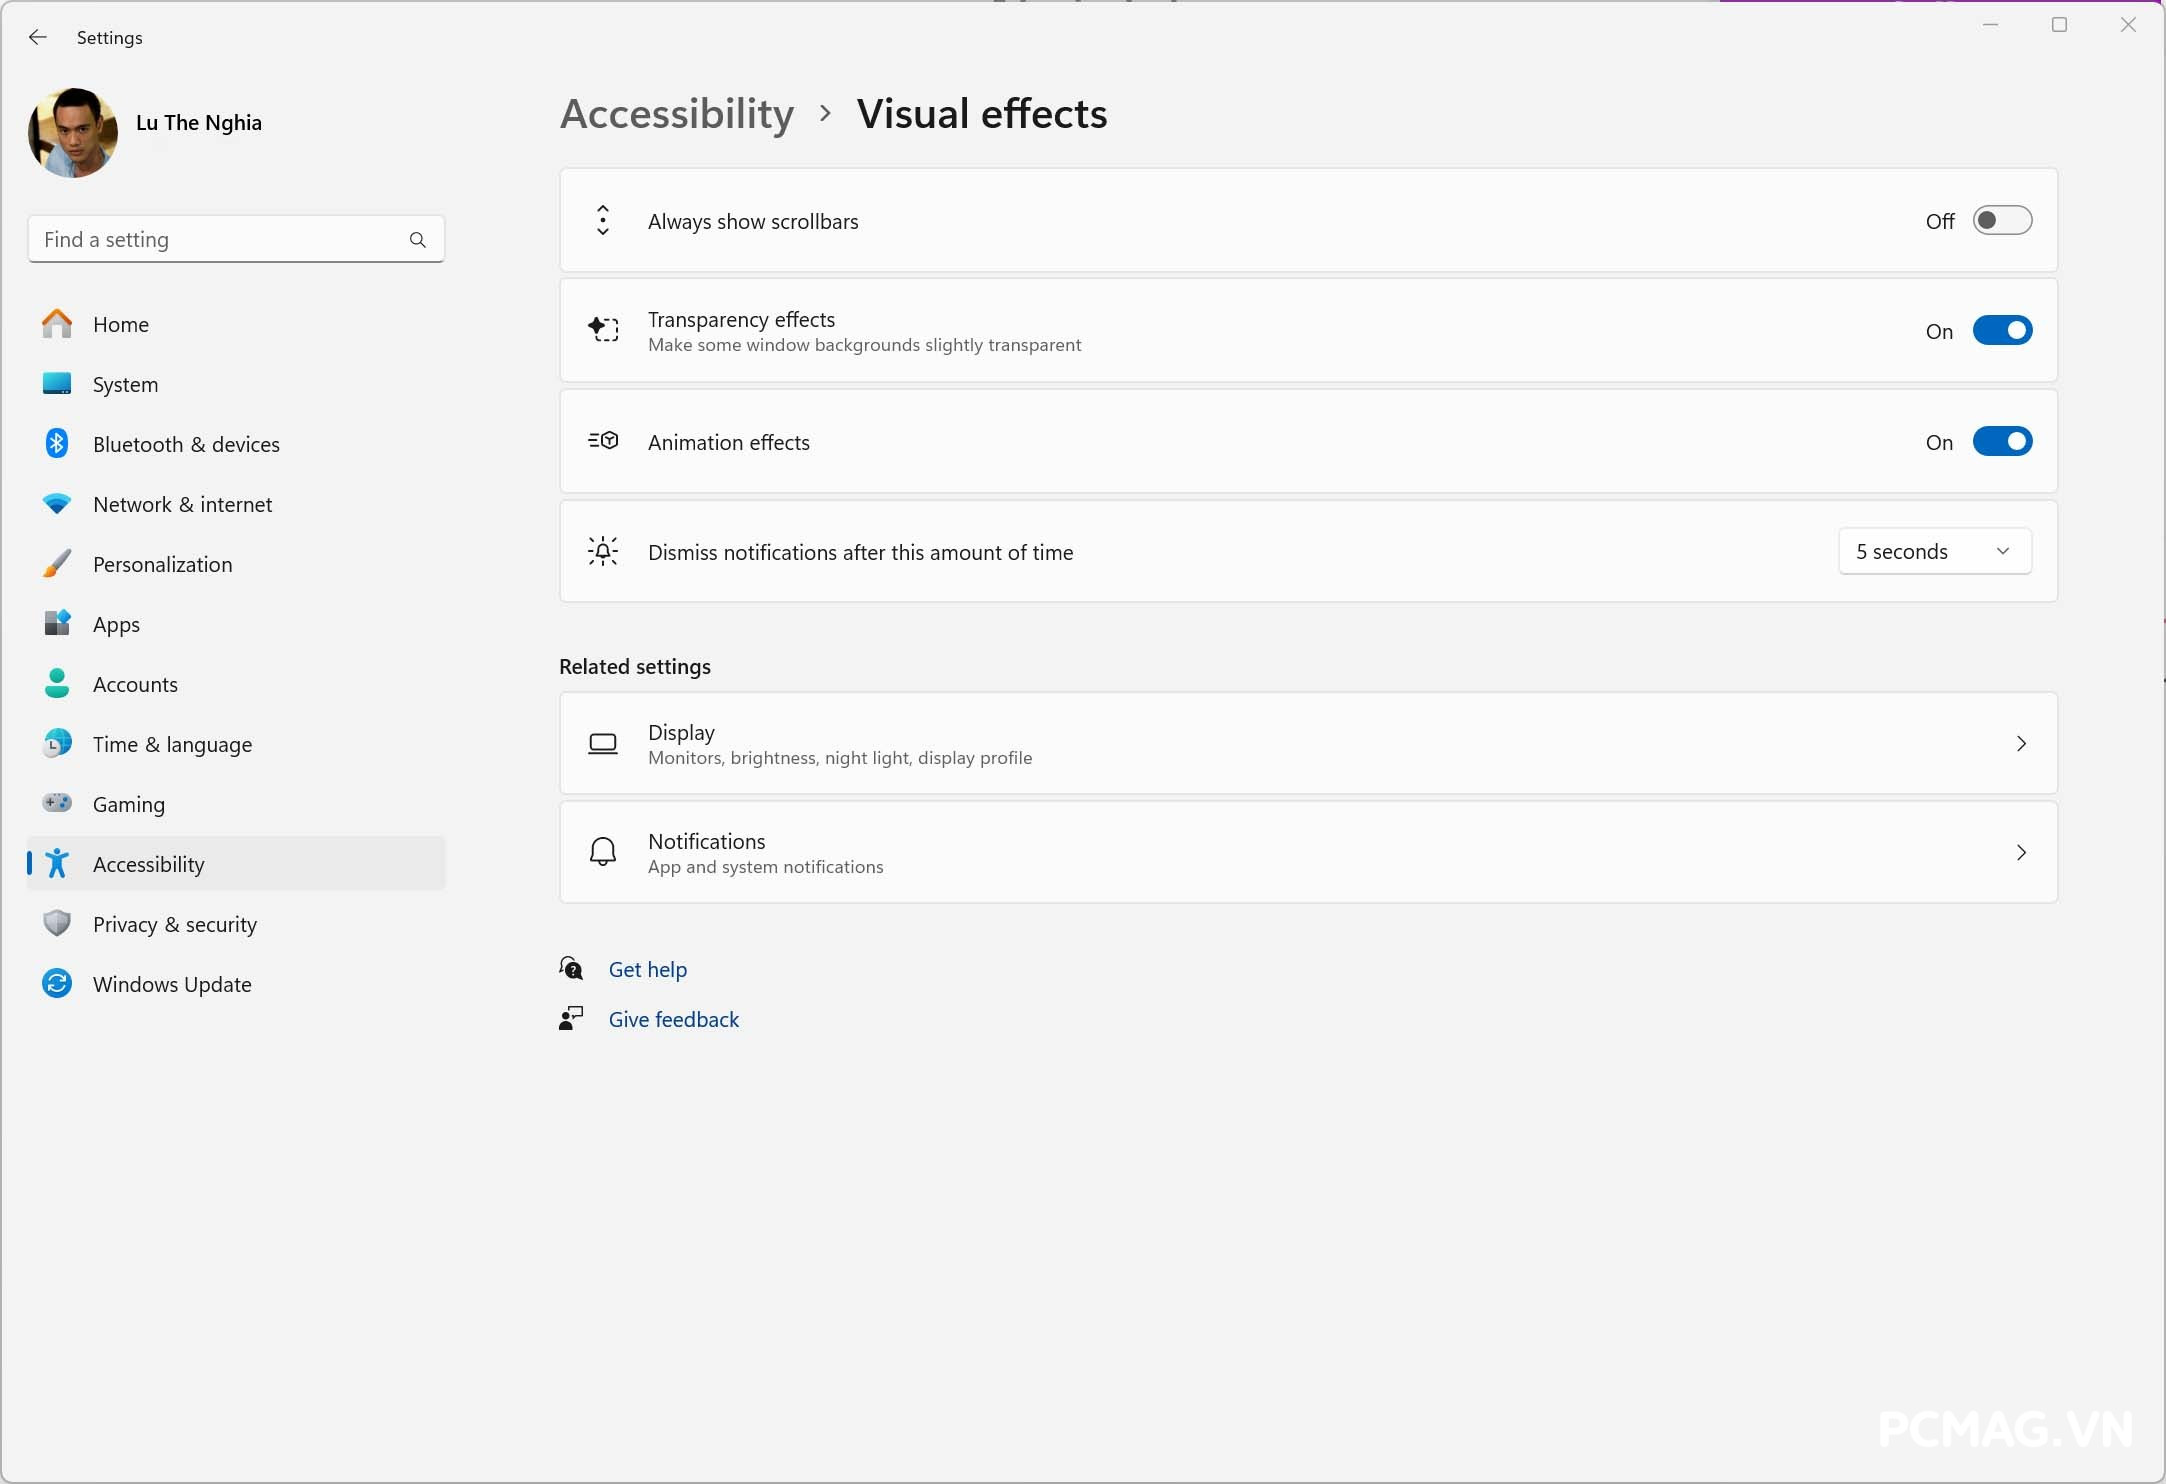Click the Give feedback link
The image size is (2166, 1484).
(x=673, y=1019)
